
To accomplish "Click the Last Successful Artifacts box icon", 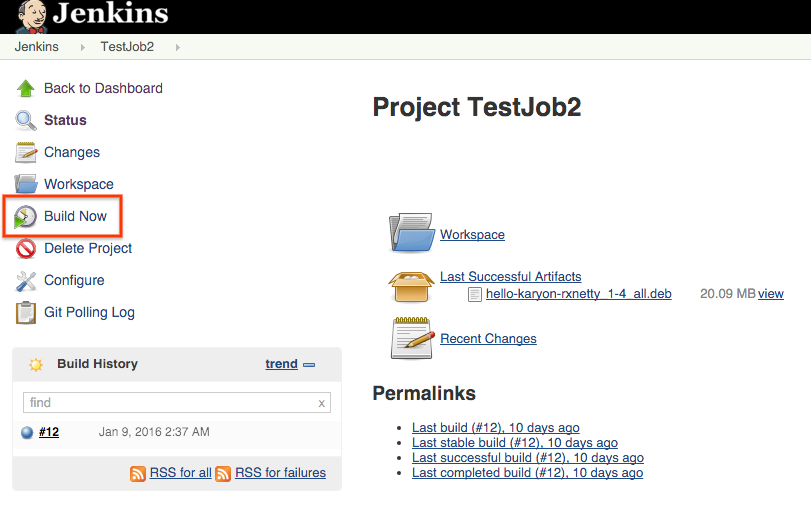I will pos(411,287).
